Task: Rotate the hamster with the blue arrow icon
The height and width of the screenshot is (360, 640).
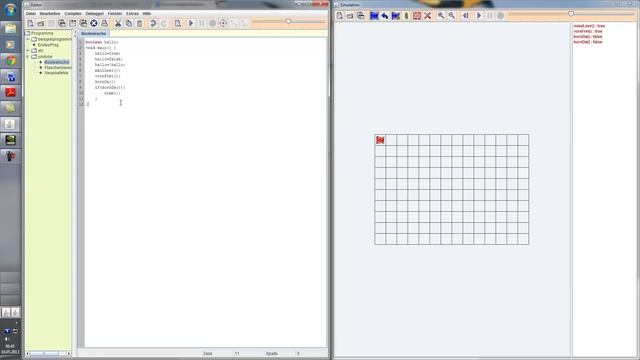Action: 384,16
